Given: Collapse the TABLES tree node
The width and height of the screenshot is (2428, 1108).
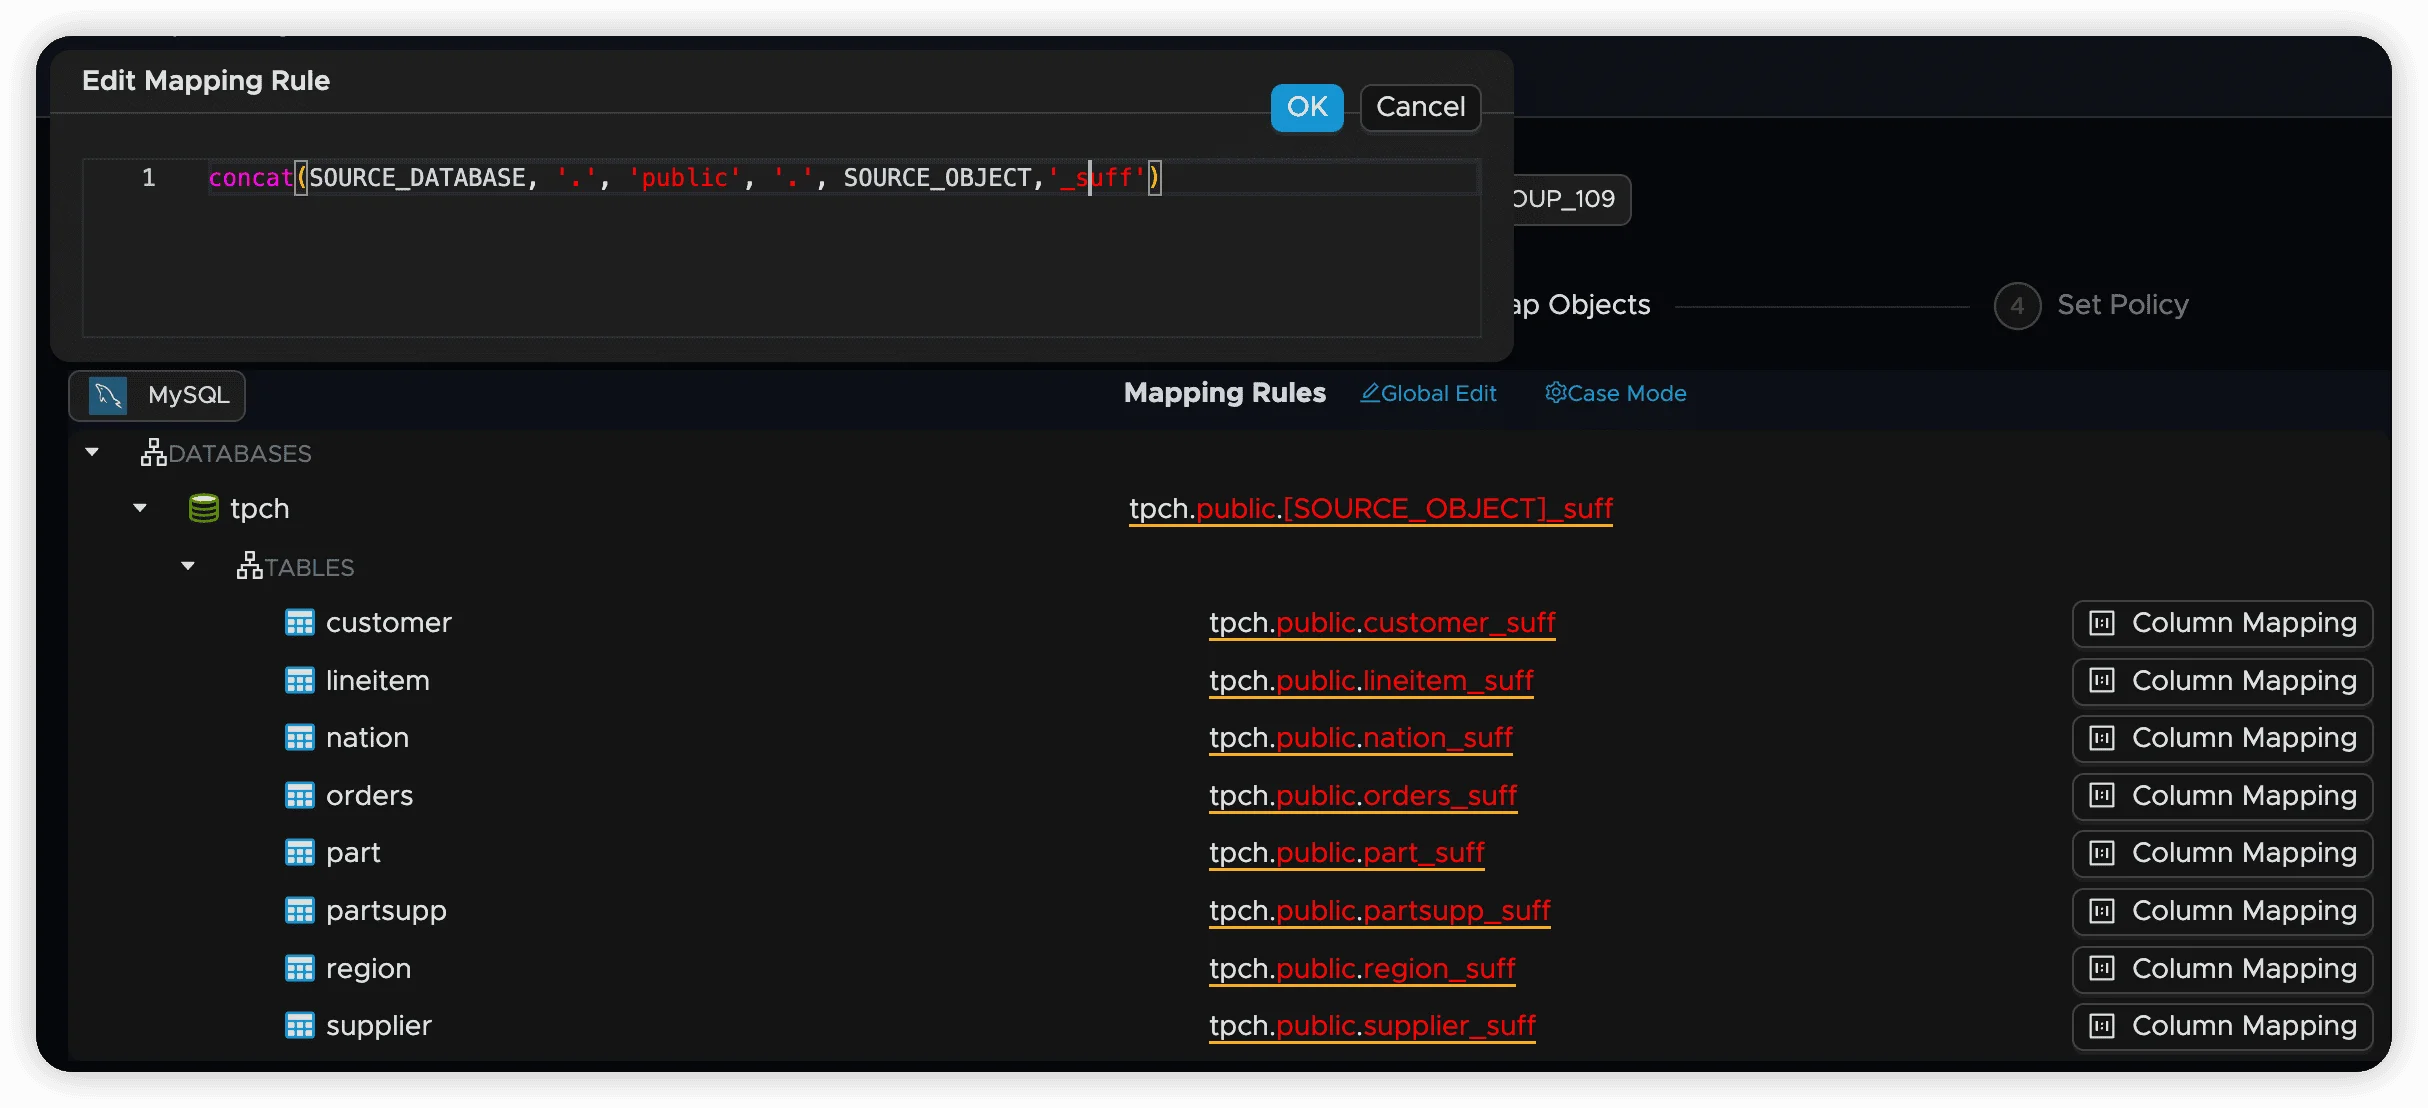Looking at the screenshot, I should point(188,566).
